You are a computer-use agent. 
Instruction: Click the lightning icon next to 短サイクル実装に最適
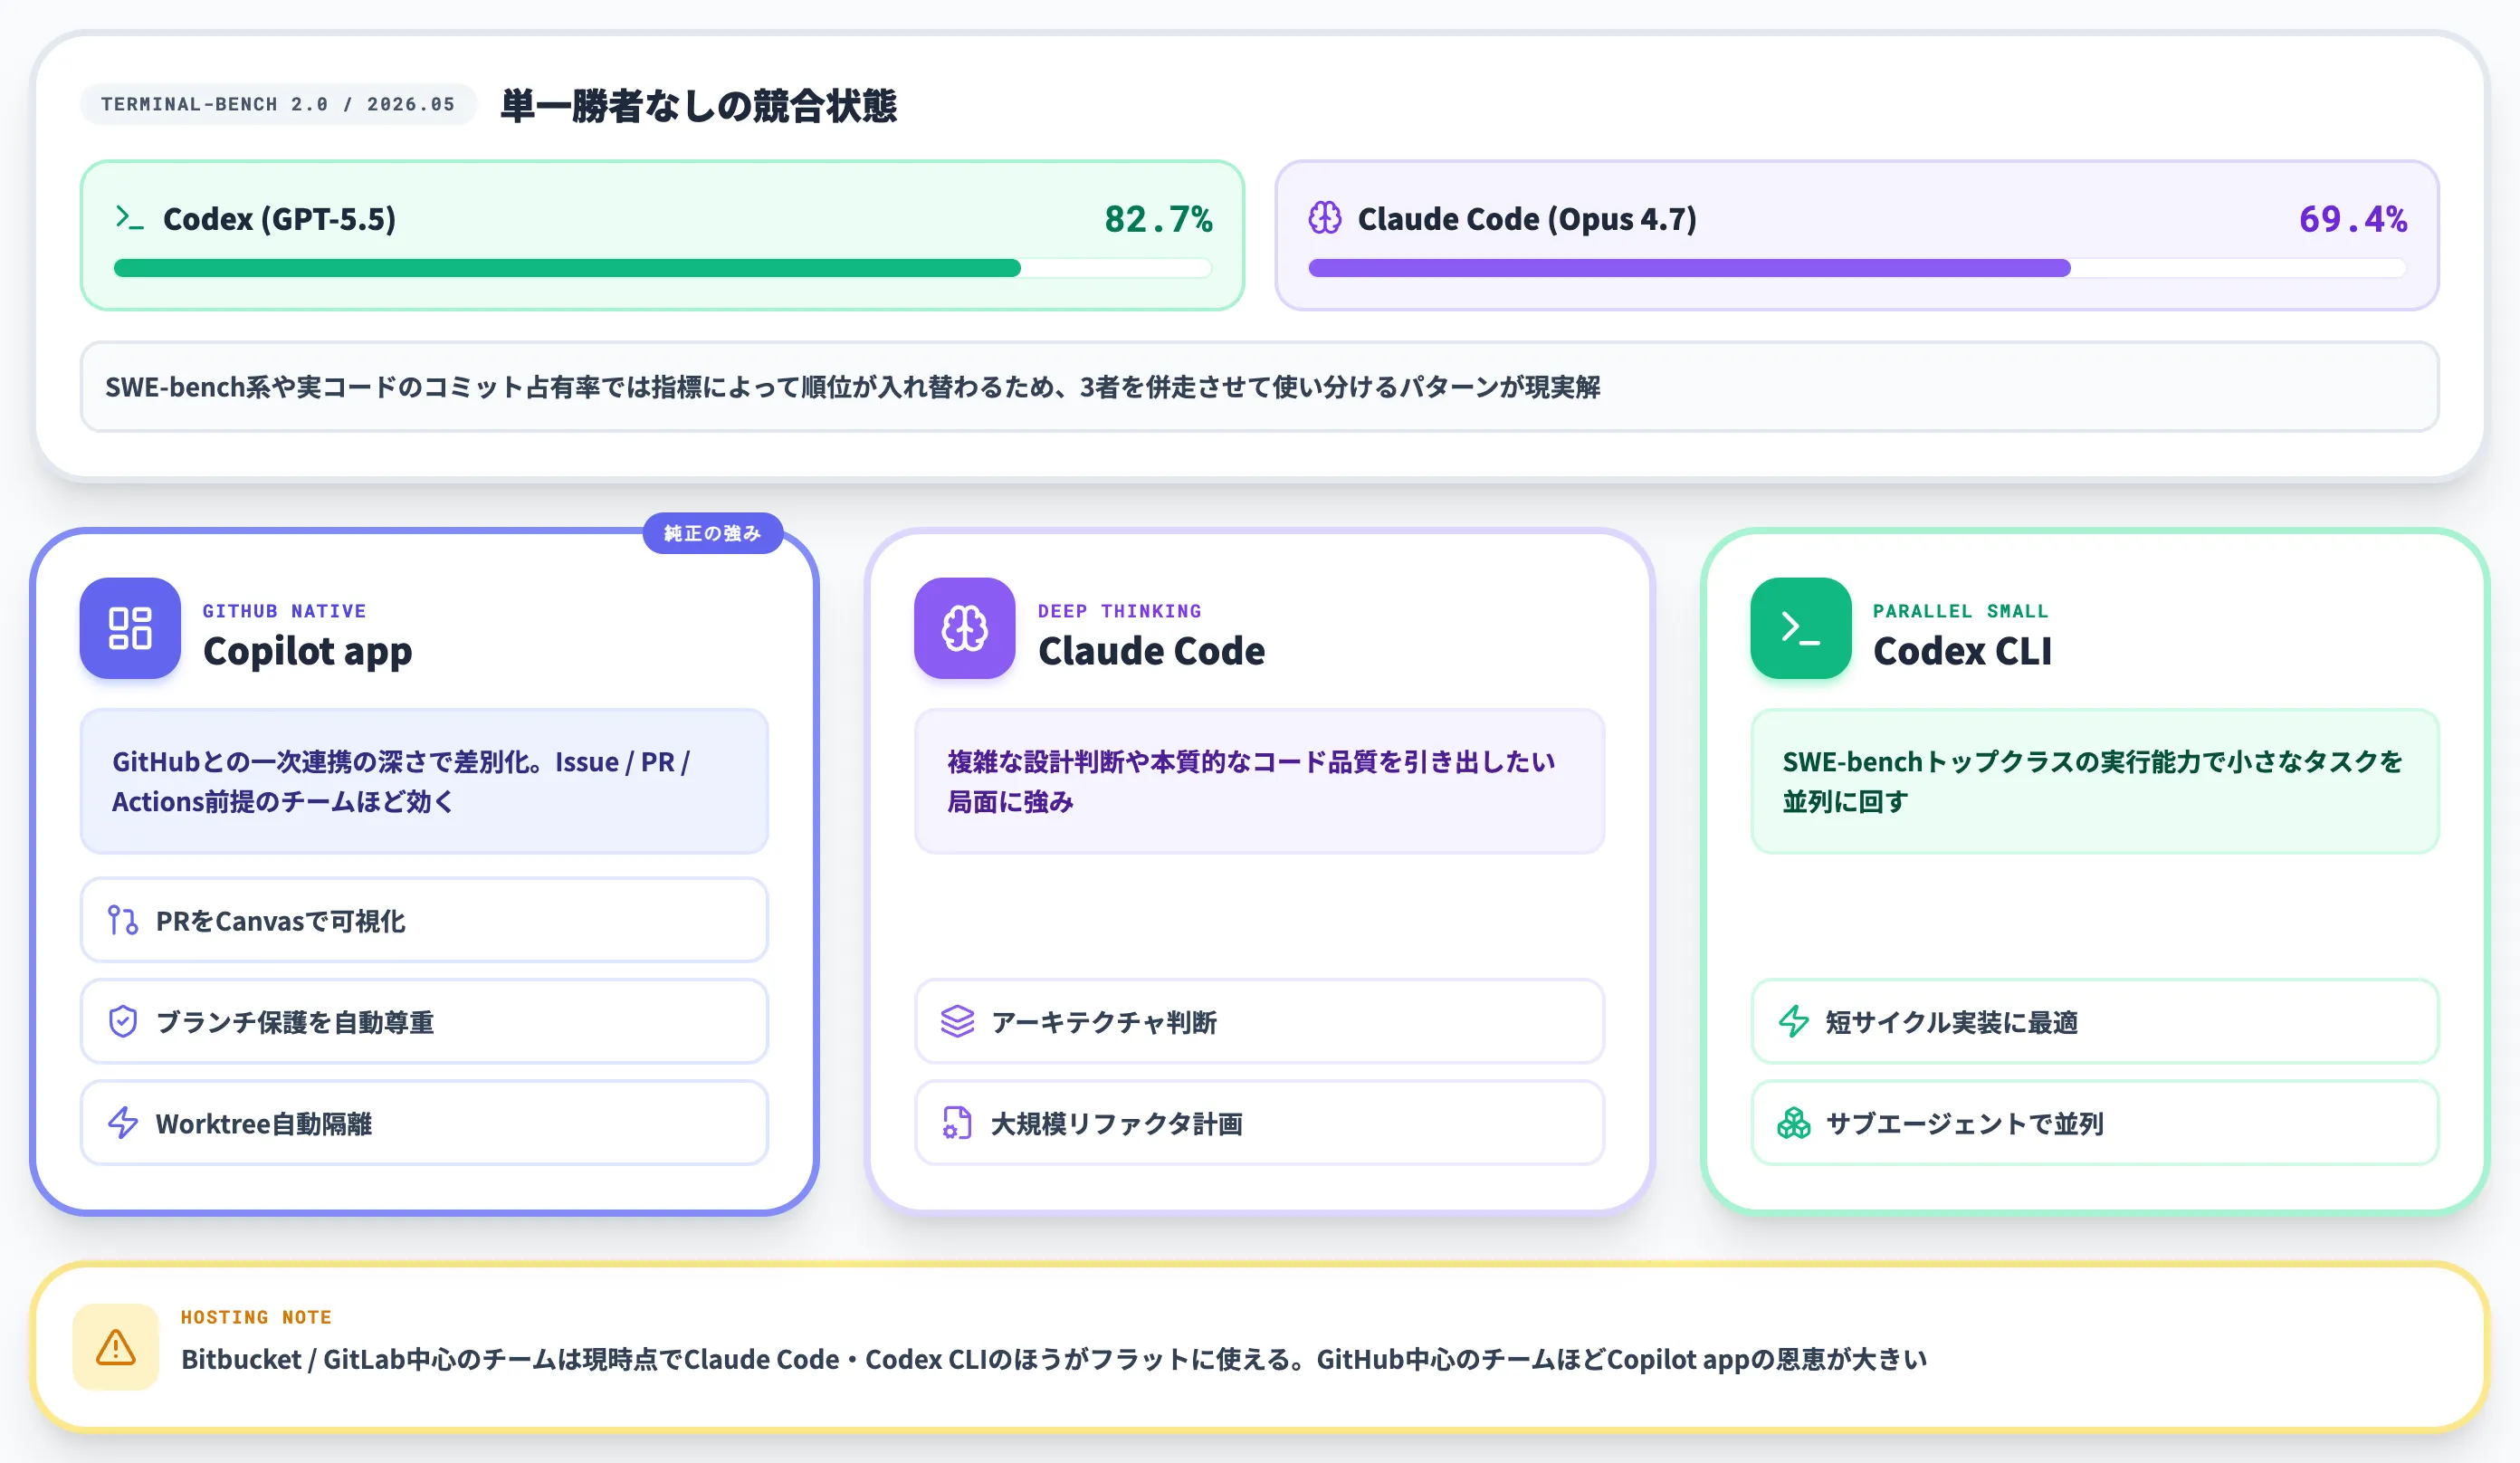pyautogui.click(x=1793, y=1021)
